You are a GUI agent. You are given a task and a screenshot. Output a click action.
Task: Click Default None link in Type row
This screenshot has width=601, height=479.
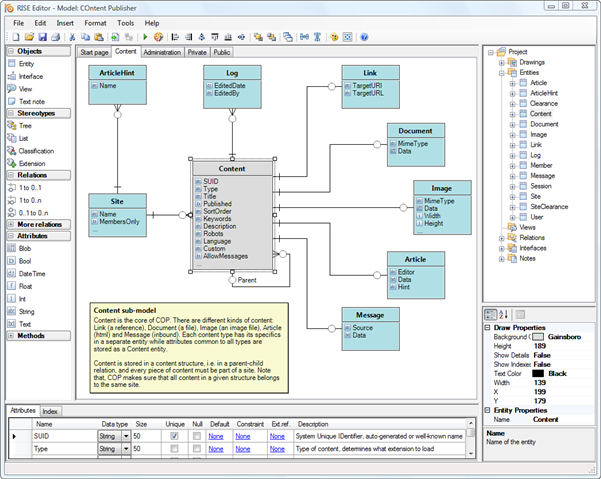216,449
